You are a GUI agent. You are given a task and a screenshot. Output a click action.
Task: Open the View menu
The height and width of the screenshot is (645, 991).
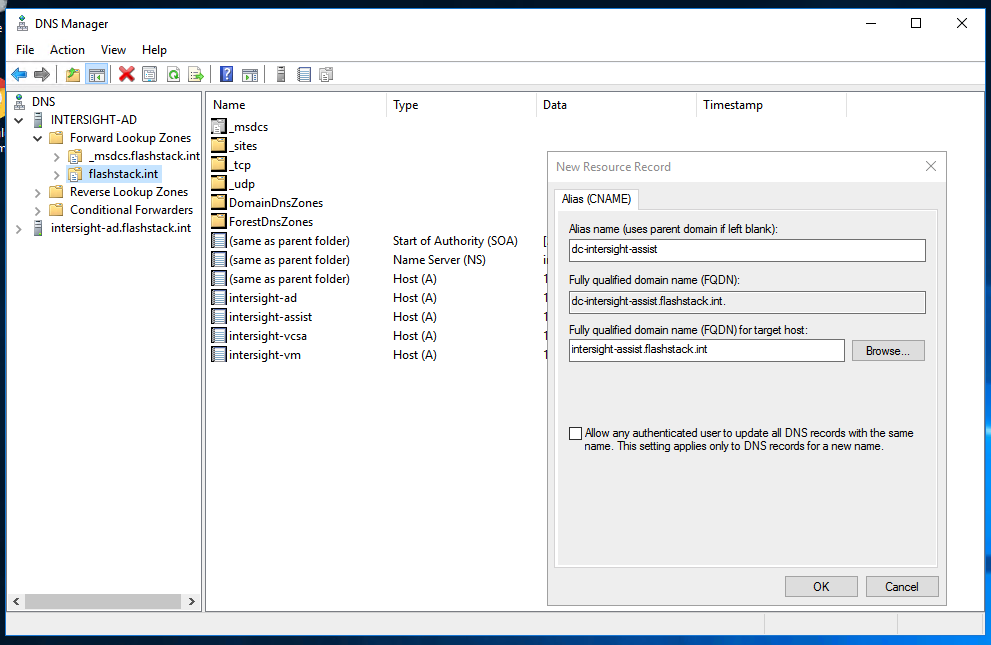point(113,50)
